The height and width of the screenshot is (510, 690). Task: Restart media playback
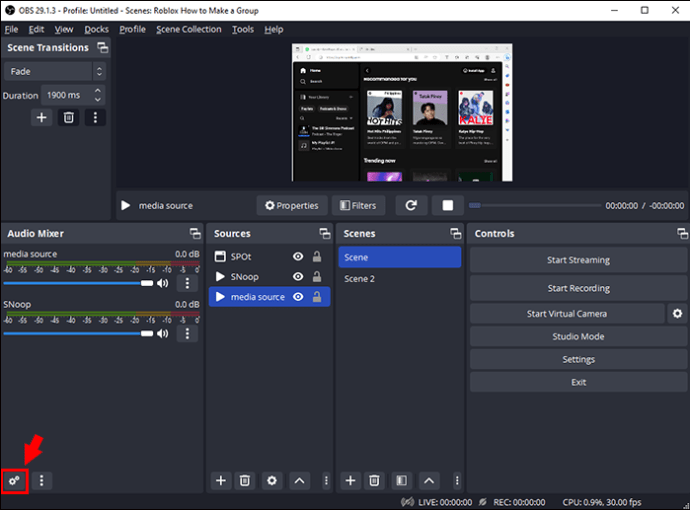point(411,205)
